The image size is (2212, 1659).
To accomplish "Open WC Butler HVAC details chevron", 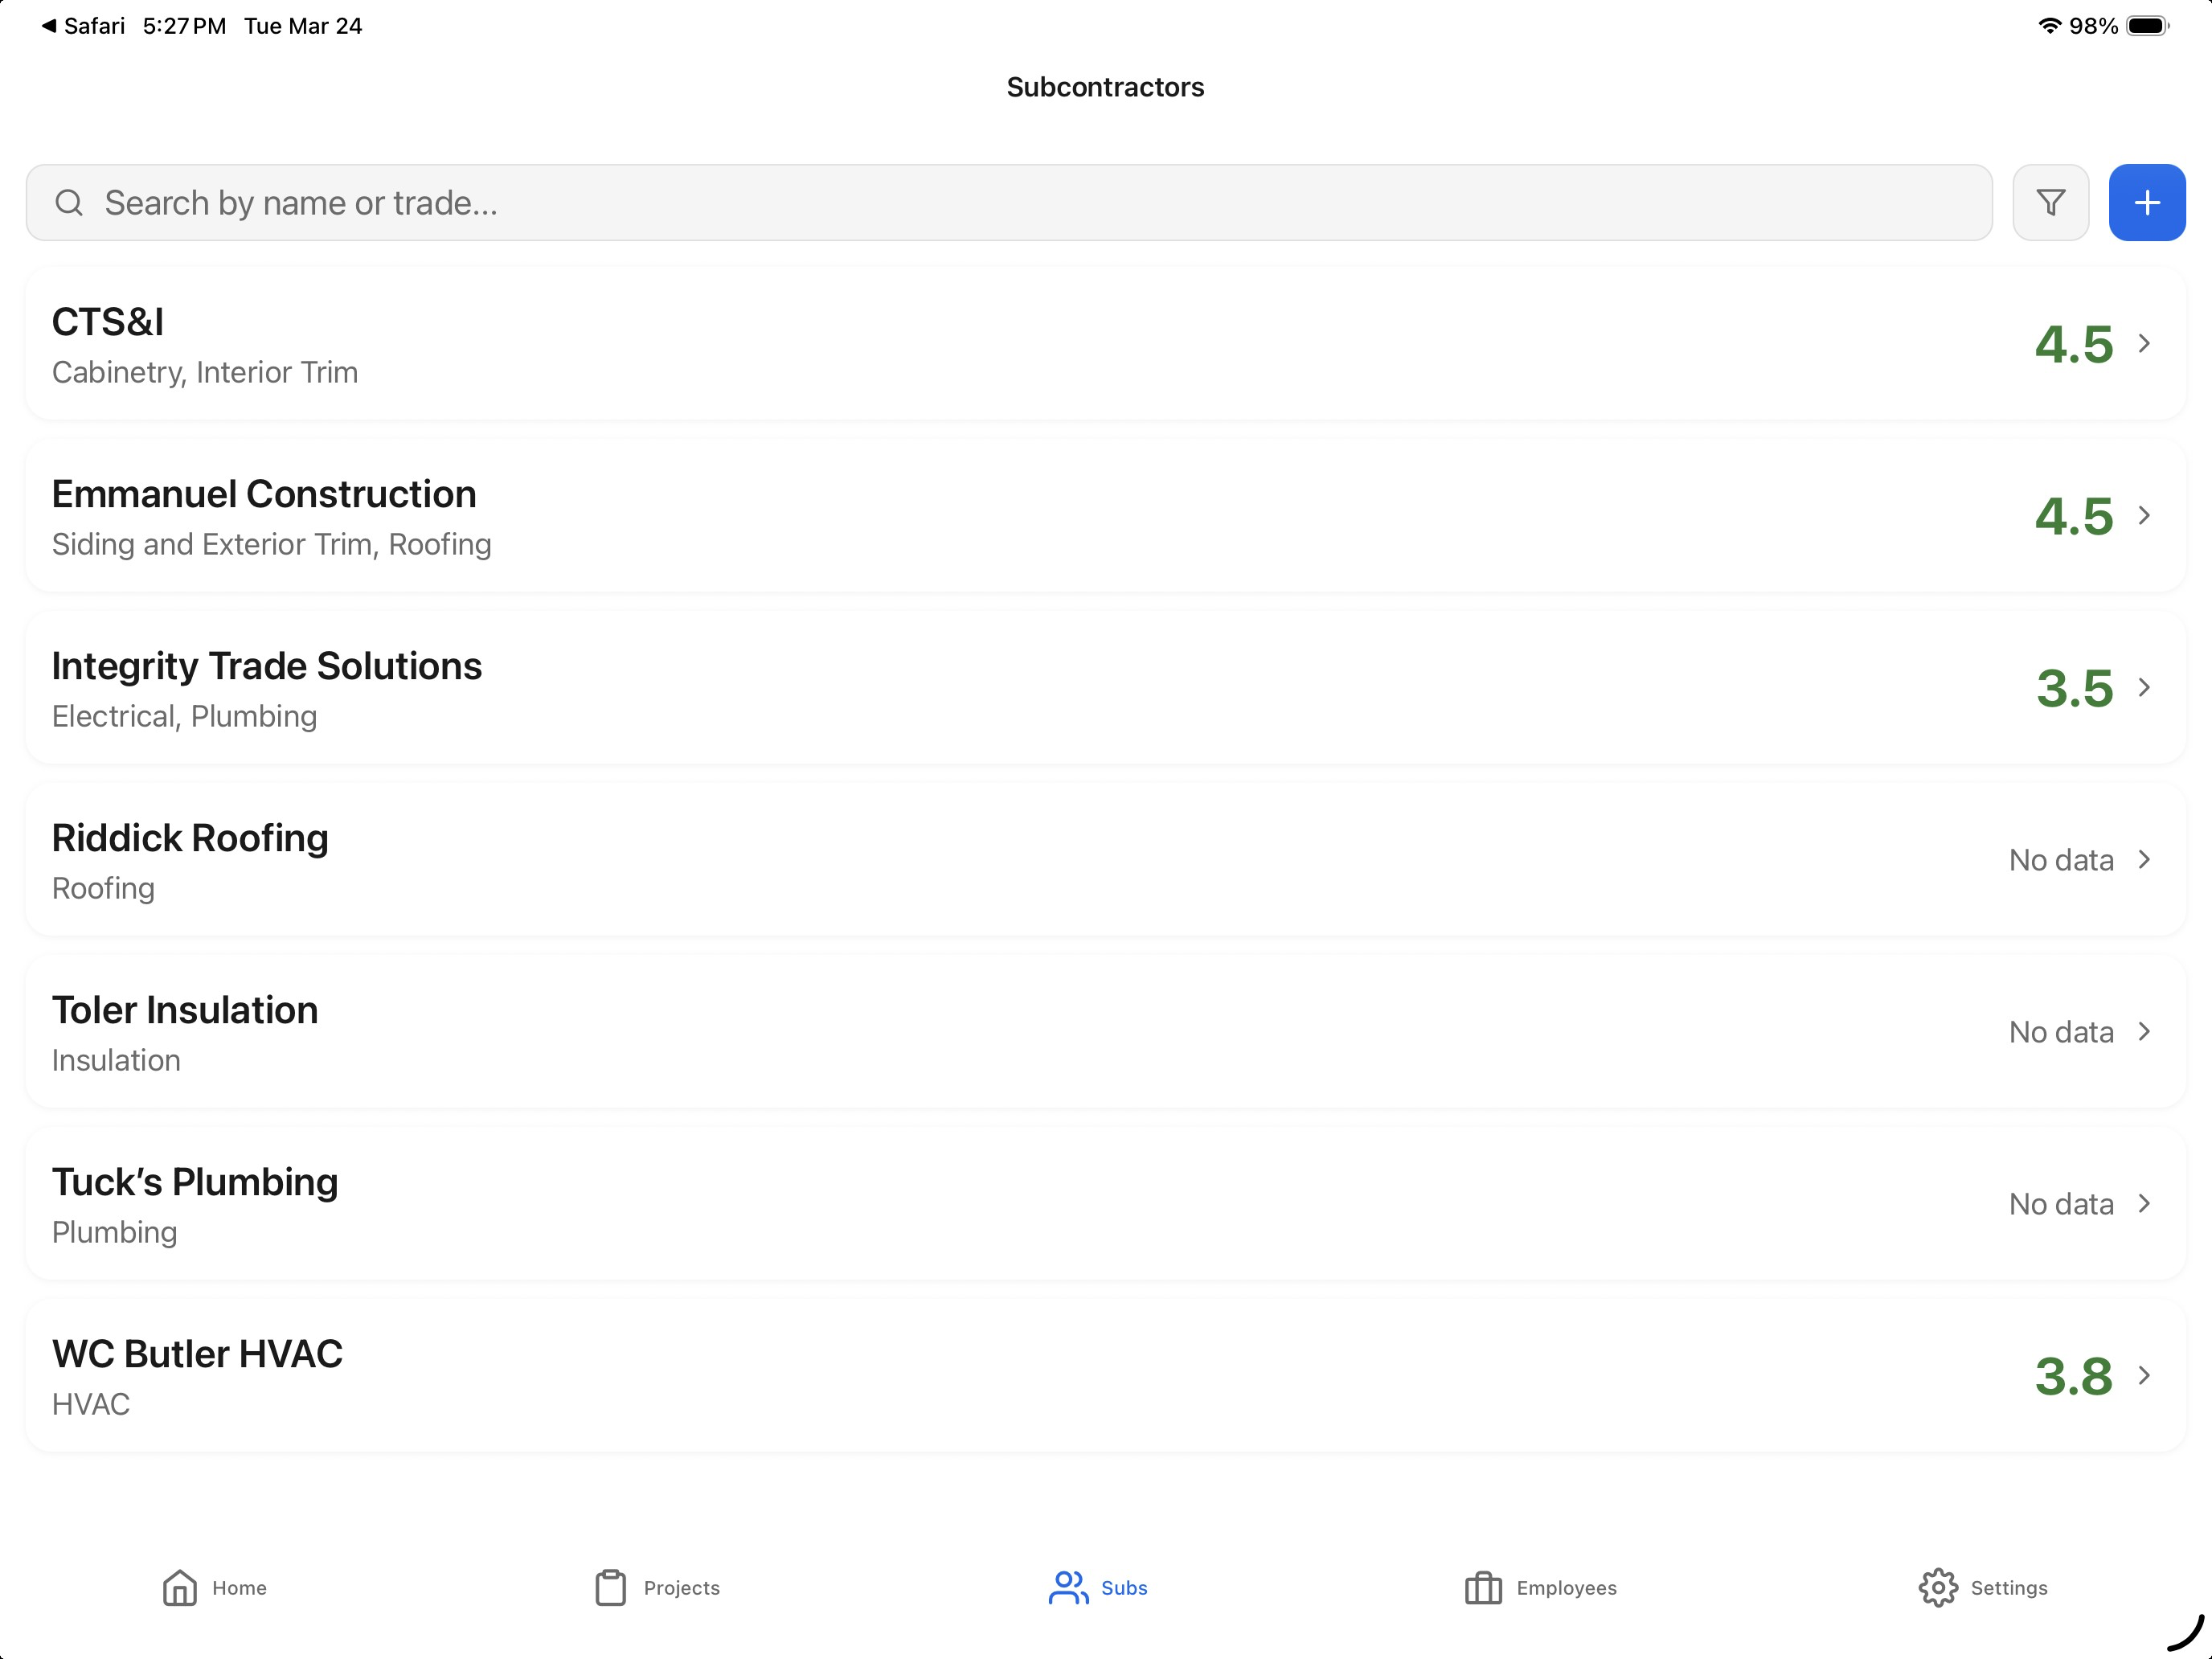I will click(2144, 1375).
